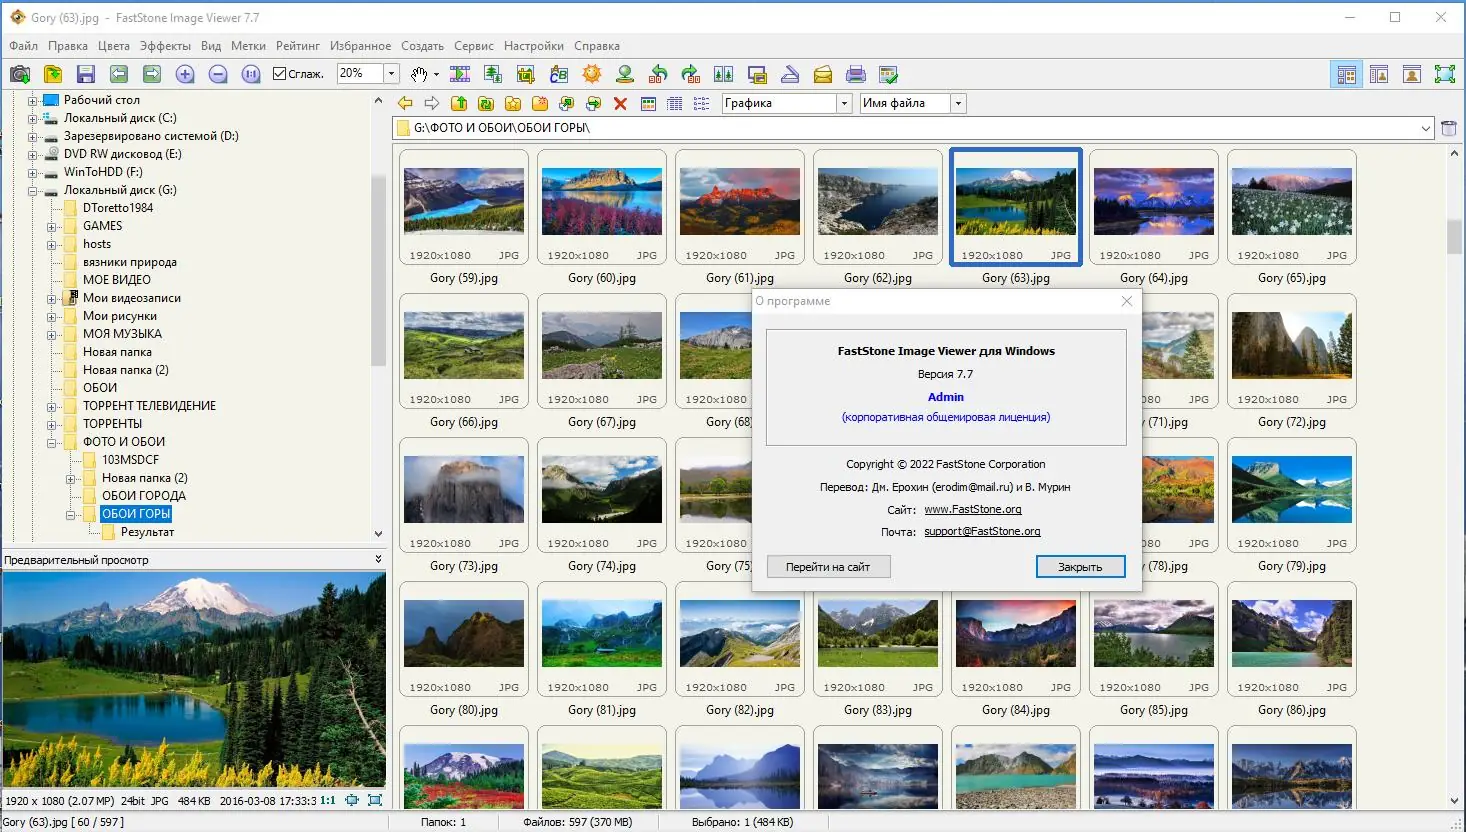Rotate the image 90° counterclockwise
Viewport: 1466px width, 832px height.
(657, 73)
